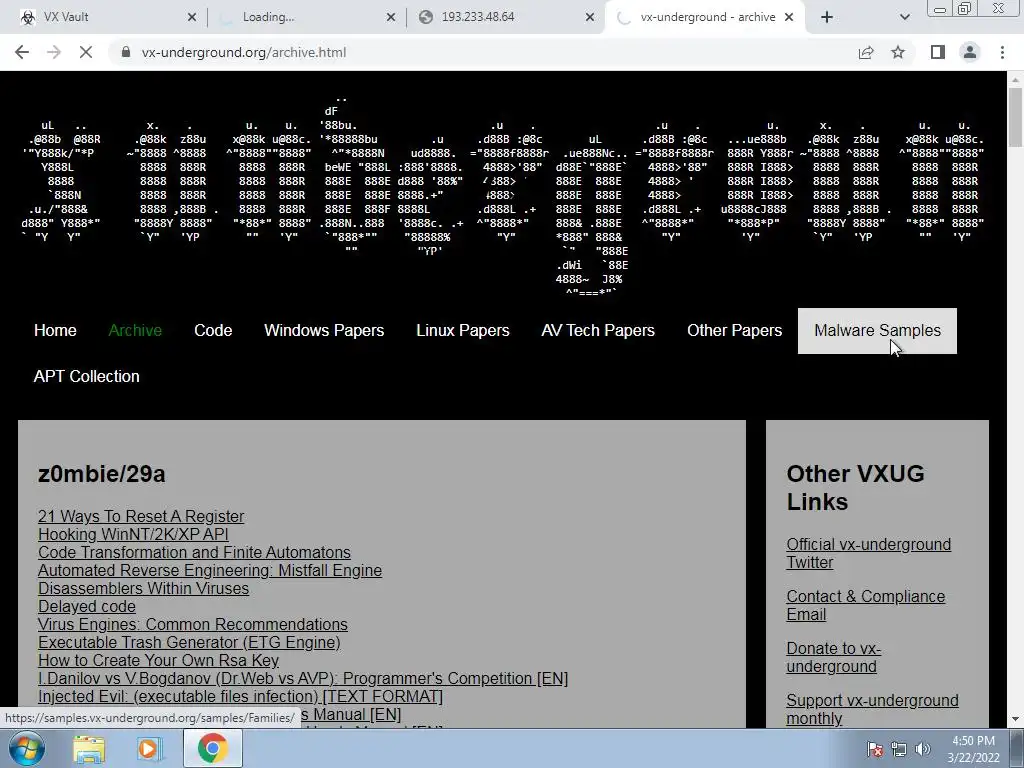Open the Code nav item
Screen dimensions: 1024x768
tap(213, 330)
